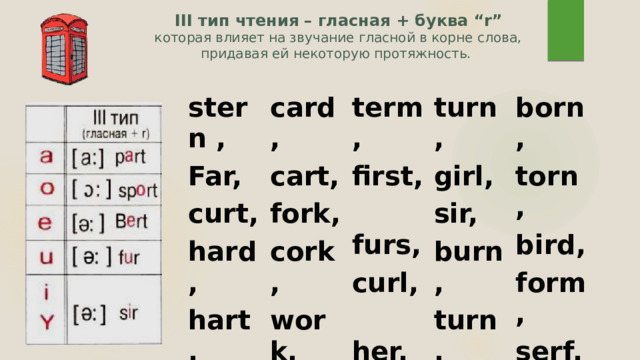The height and width of the screenshot is (360, 640).
Task: Click the transcription "[a:]" in the table
Action: click(x=88, y=158)
